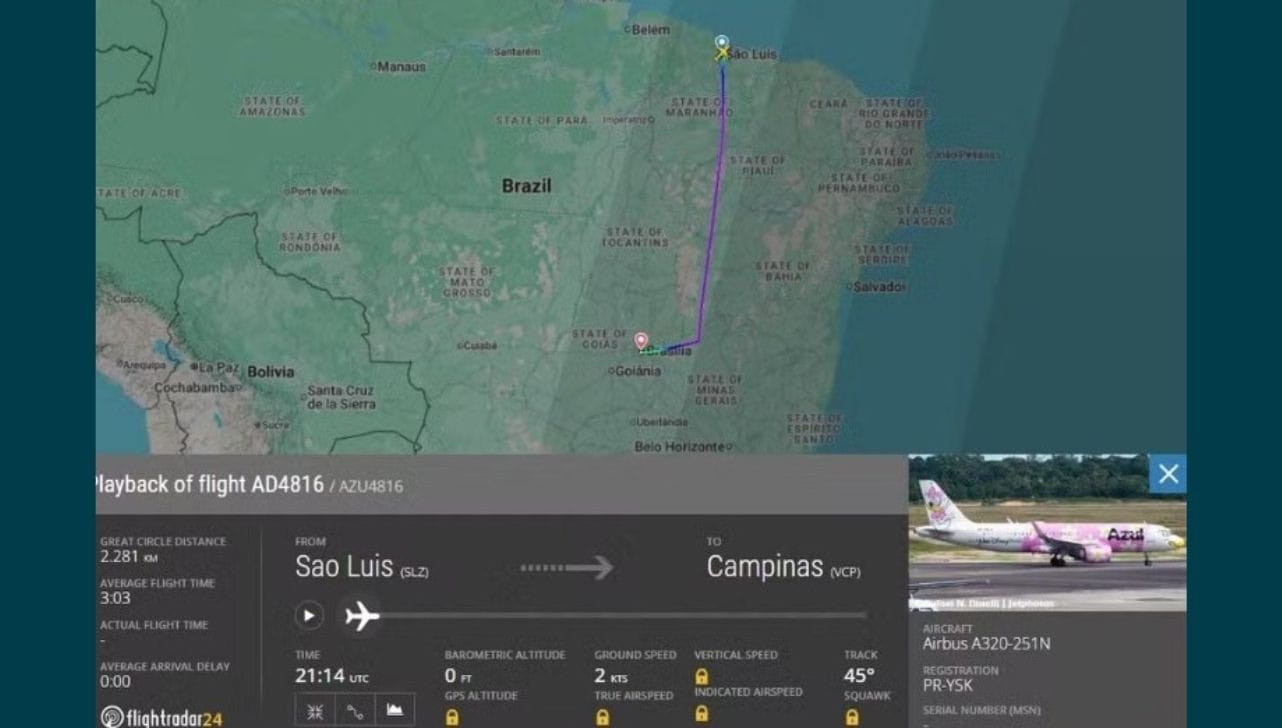Click the red Brasilia location pin
The image size is (1282, 728).
pyautogui.click(x=641, y=341)
